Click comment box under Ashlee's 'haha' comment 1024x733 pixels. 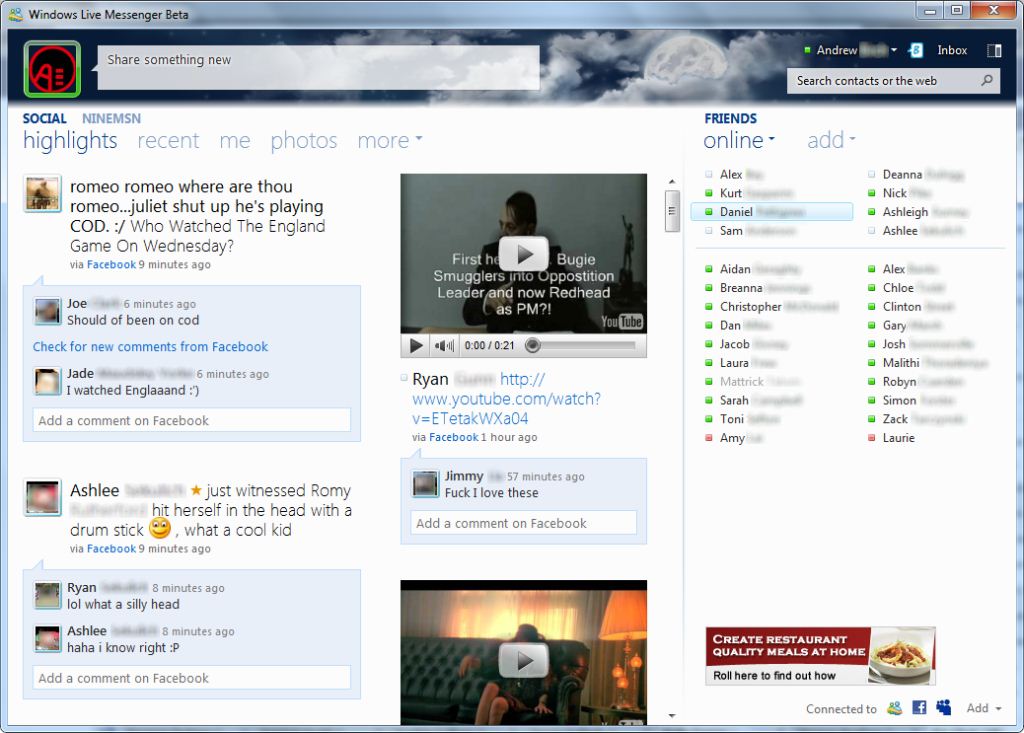click(191, 677)
